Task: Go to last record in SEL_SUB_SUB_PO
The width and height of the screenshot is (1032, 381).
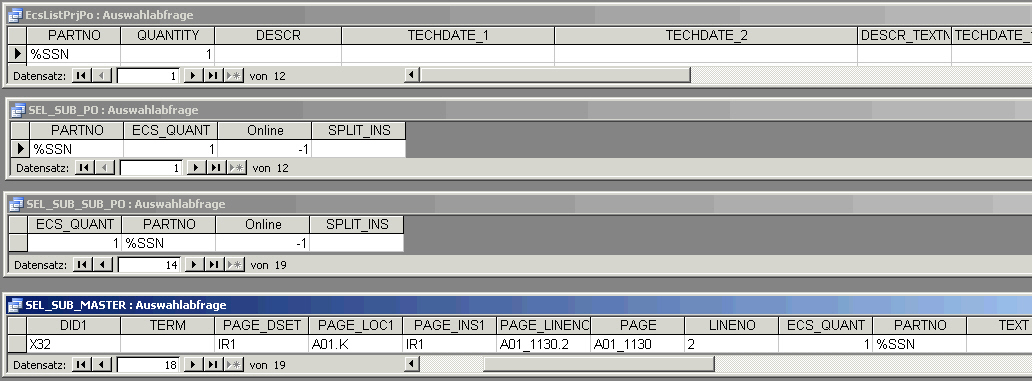Action: (x=214, y=265)
